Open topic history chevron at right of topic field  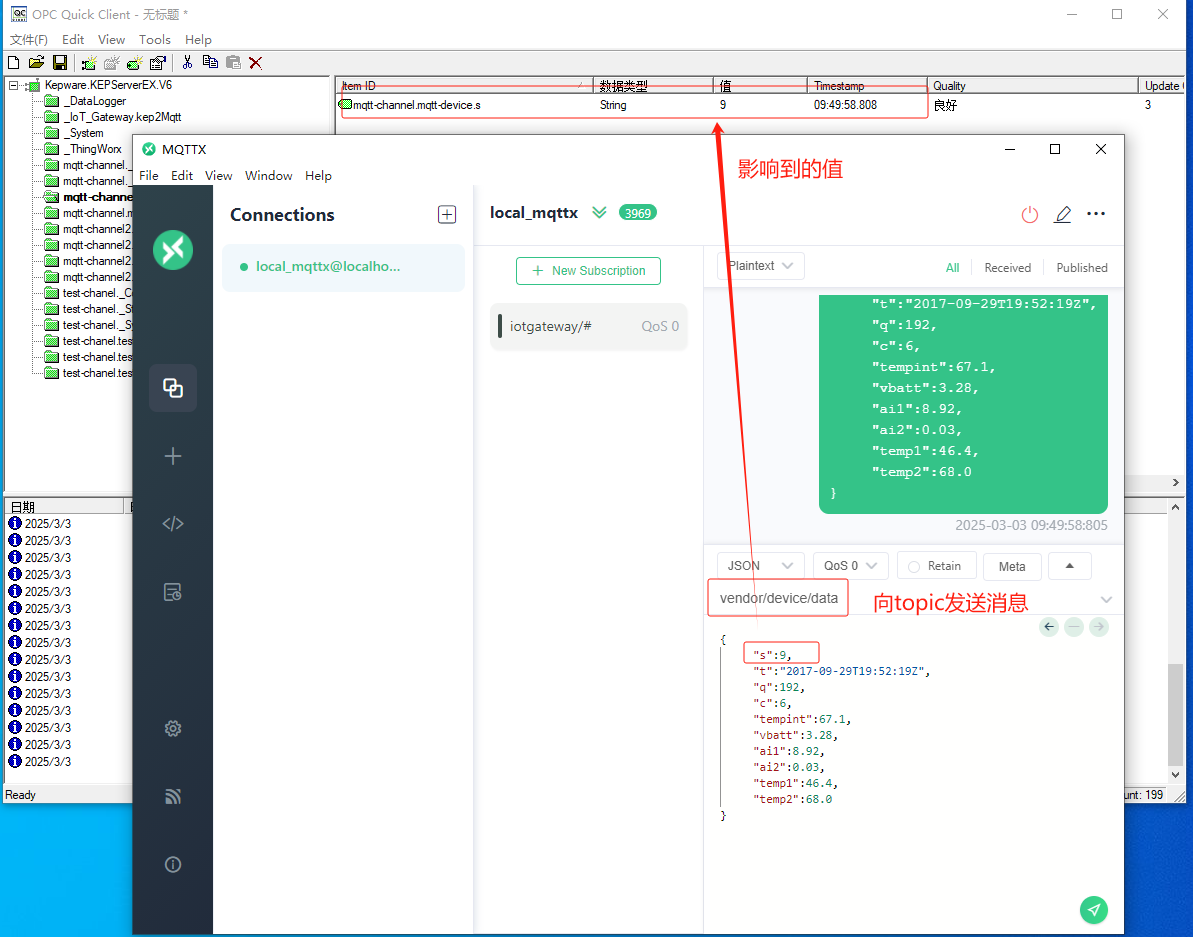coord(1106,599)
